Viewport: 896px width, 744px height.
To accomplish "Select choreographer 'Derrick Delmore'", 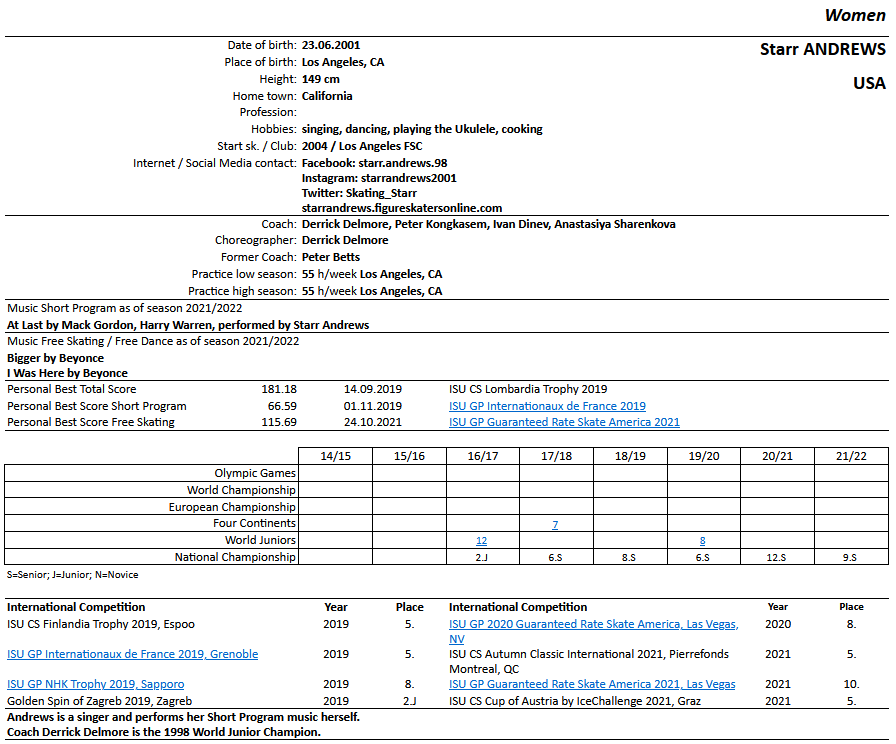I will (345, 240).
